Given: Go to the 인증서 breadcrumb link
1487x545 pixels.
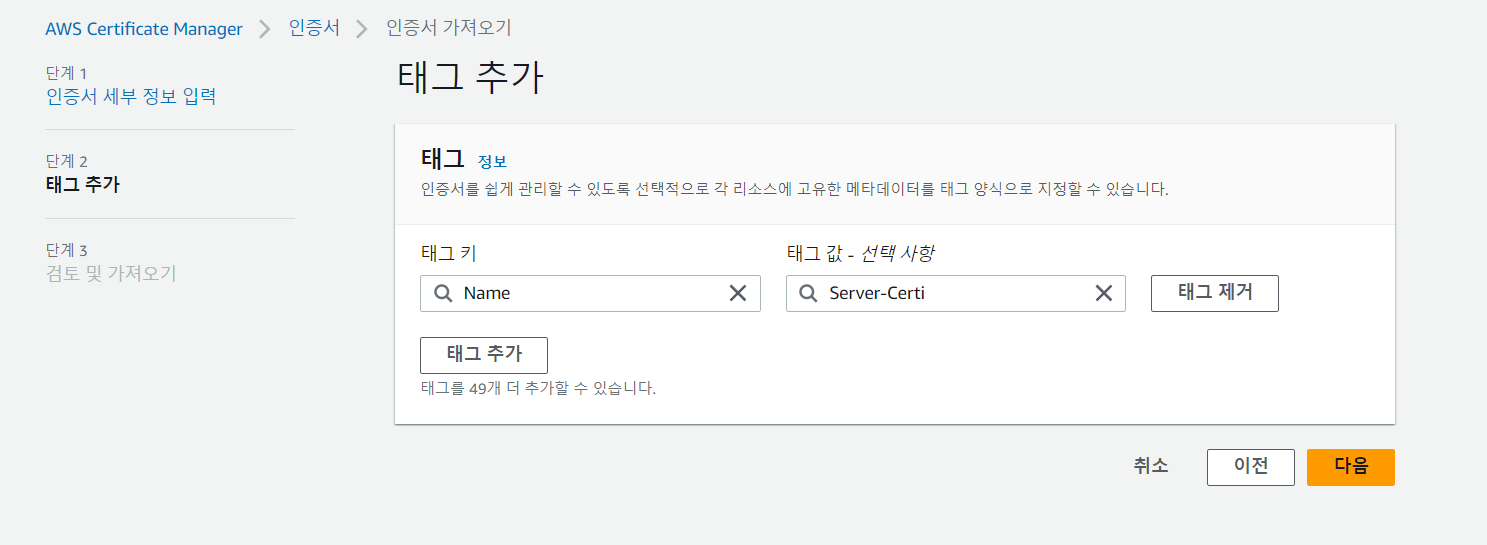Looking at the screenshot, I should point(314,28).
